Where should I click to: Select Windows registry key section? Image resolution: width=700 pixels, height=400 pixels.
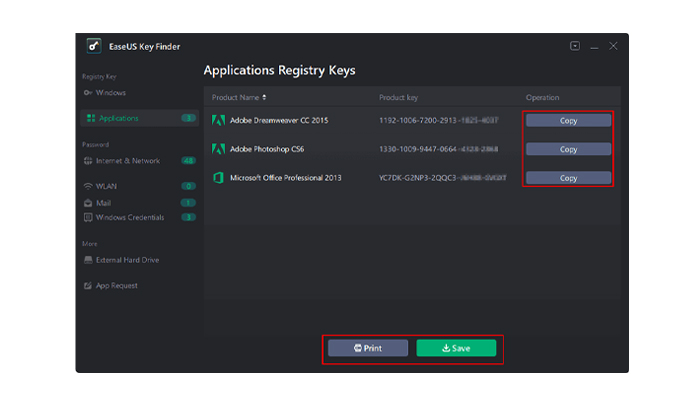(105, 92)
